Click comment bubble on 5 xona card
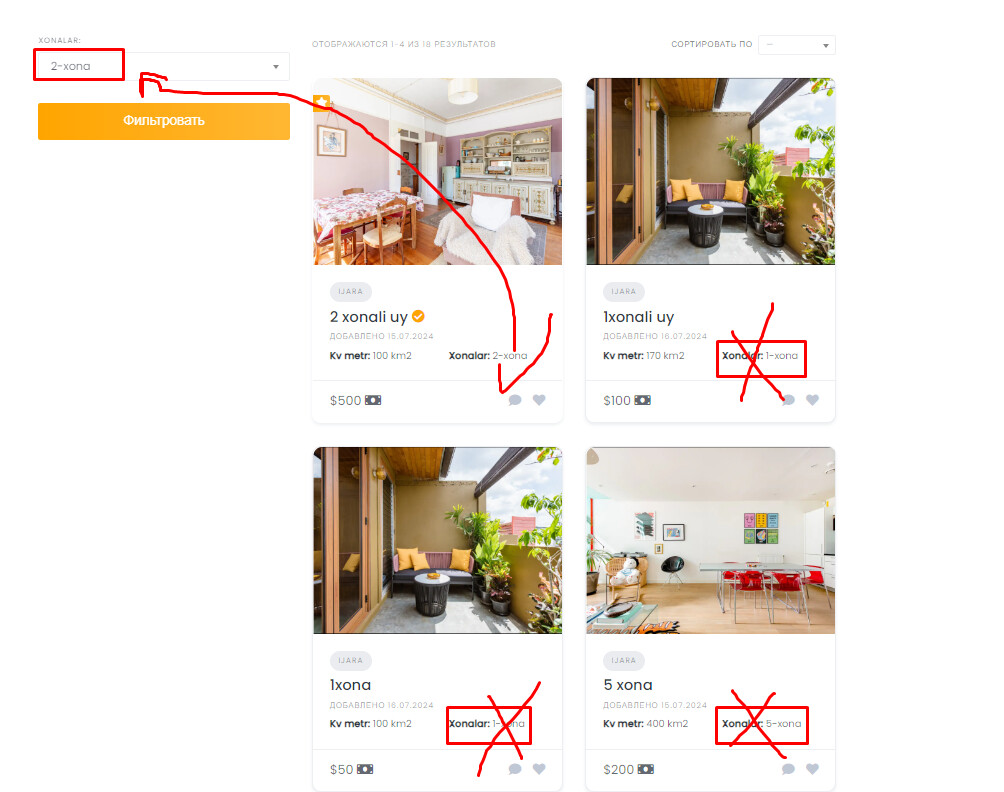 [788, 769]
